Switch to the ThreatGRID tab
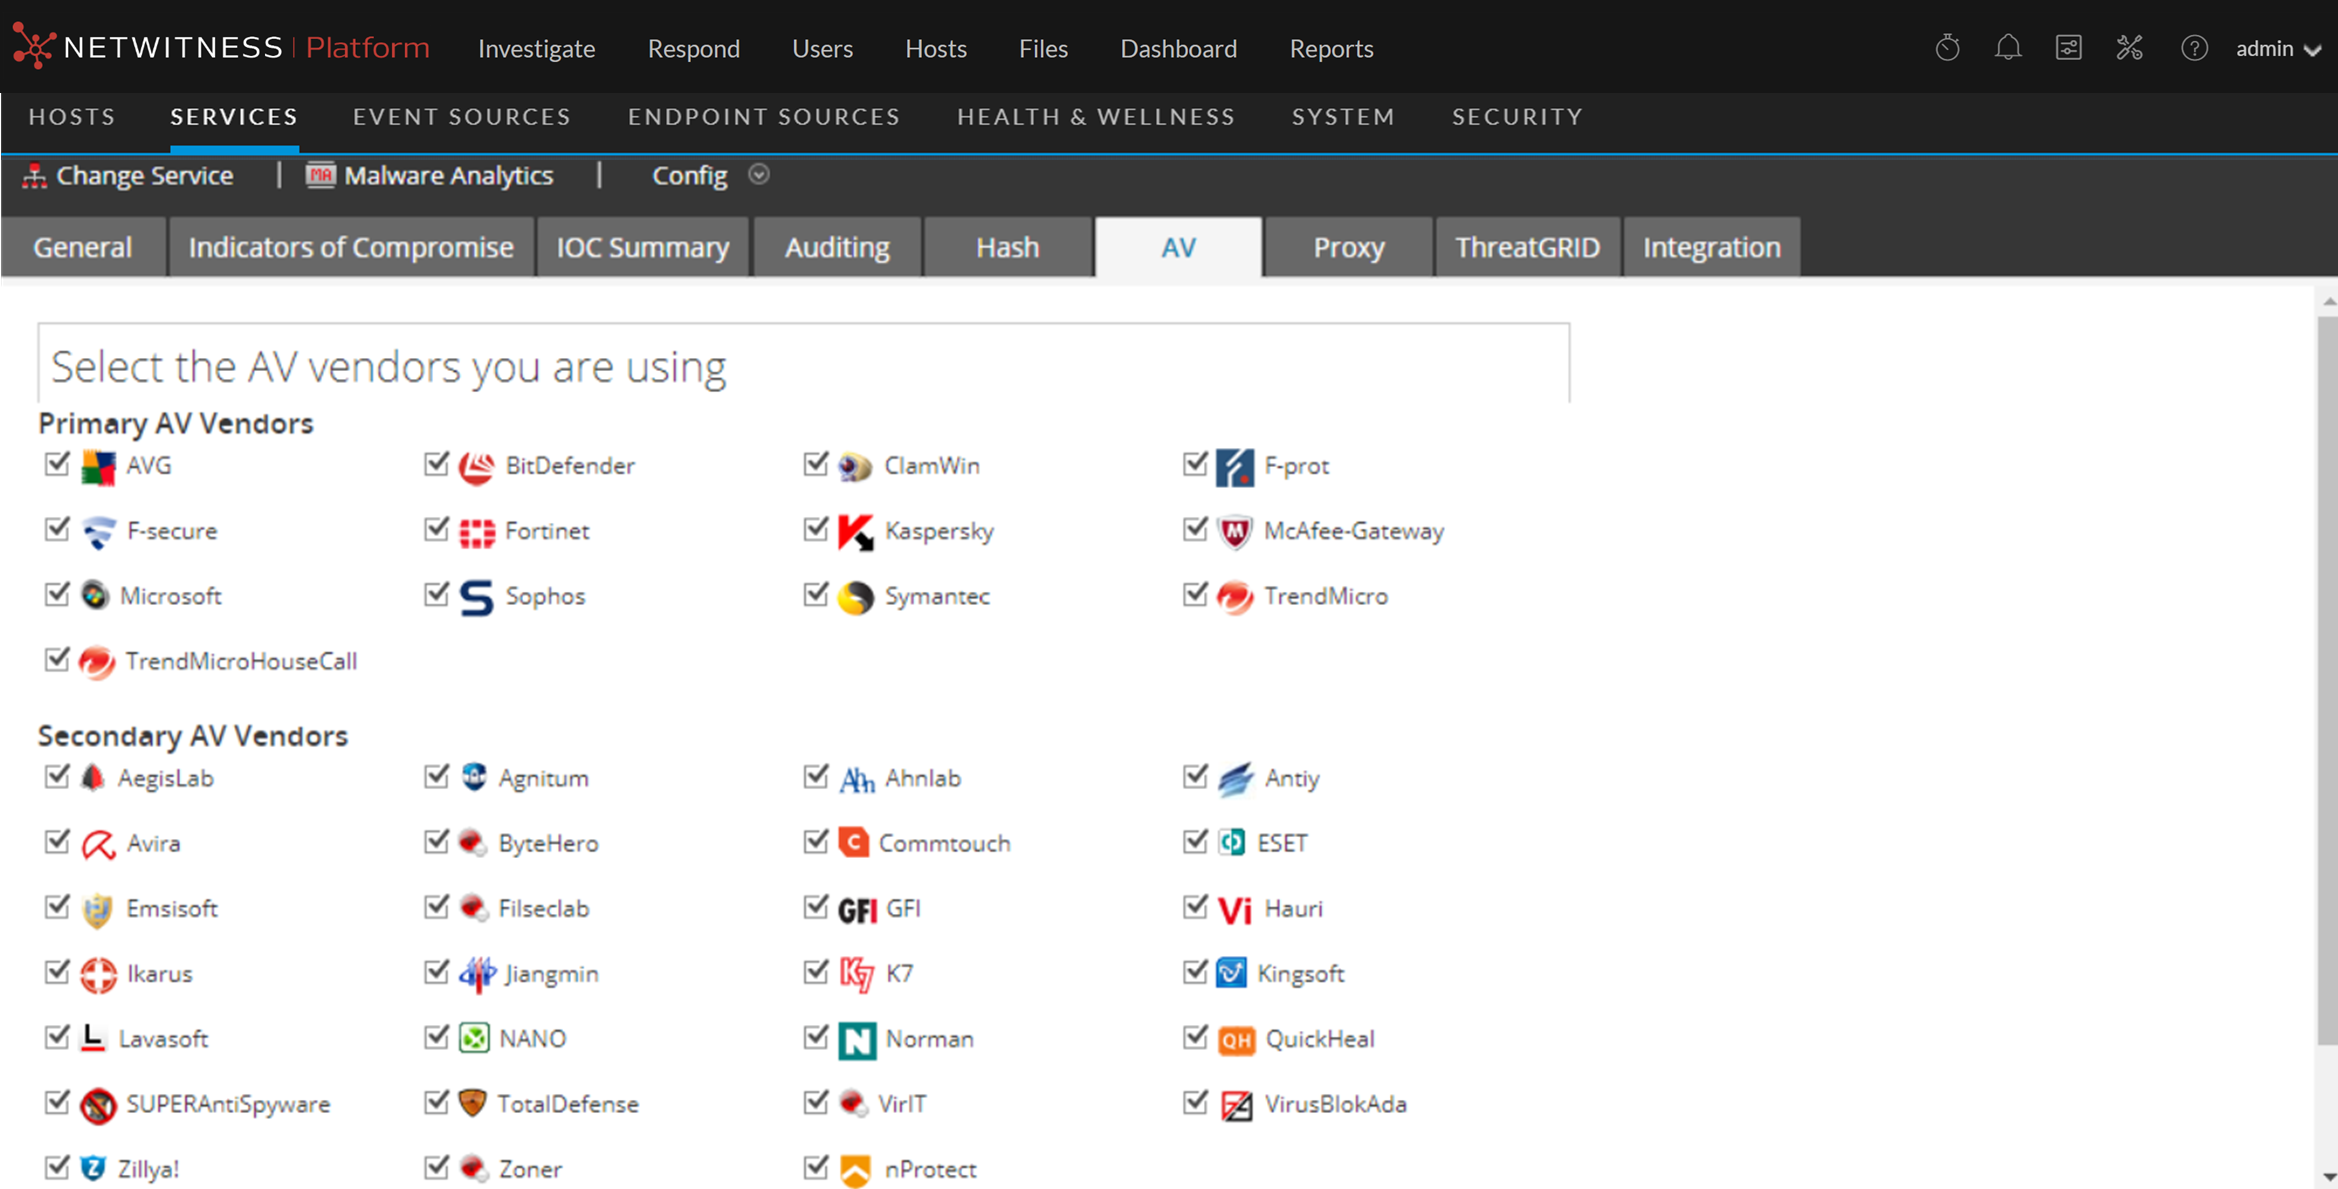Image resolution: width=2338 pixels, height=1189 pixels. coord(1526,247)
